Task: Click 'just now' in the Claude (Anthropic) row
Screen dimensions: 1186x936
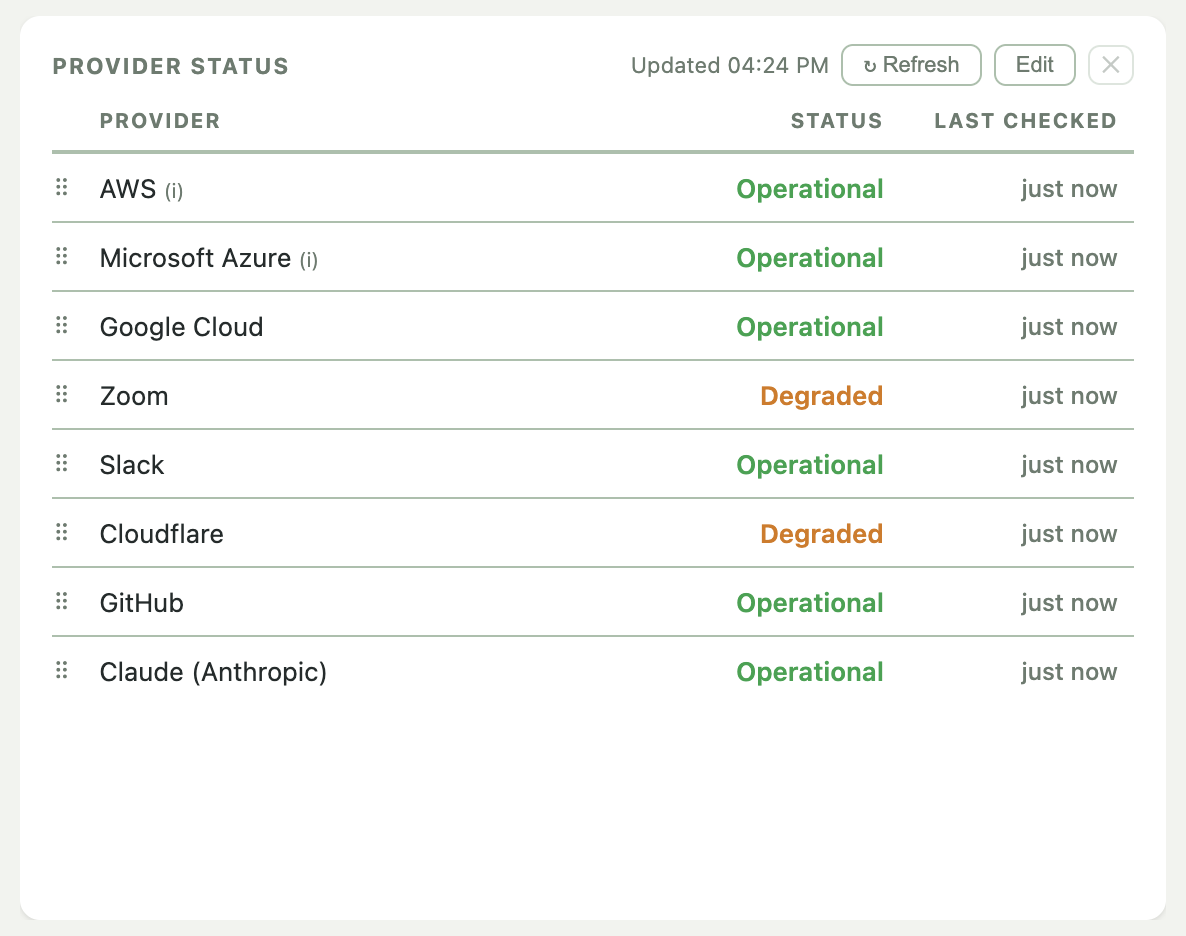Action: 1069,672
